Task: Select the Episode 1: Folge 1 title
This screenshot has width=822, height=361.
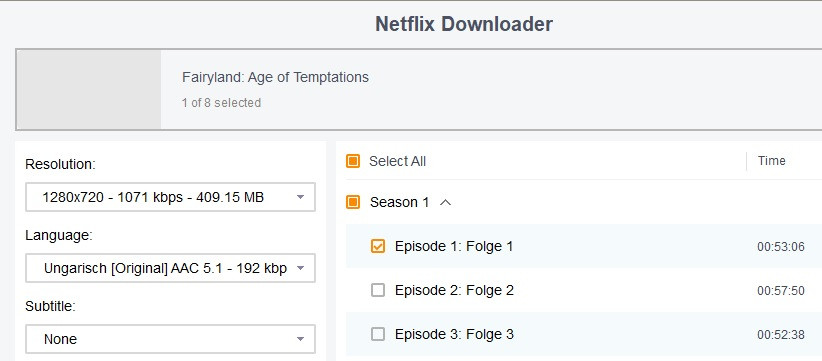Action: pos(454,246)
